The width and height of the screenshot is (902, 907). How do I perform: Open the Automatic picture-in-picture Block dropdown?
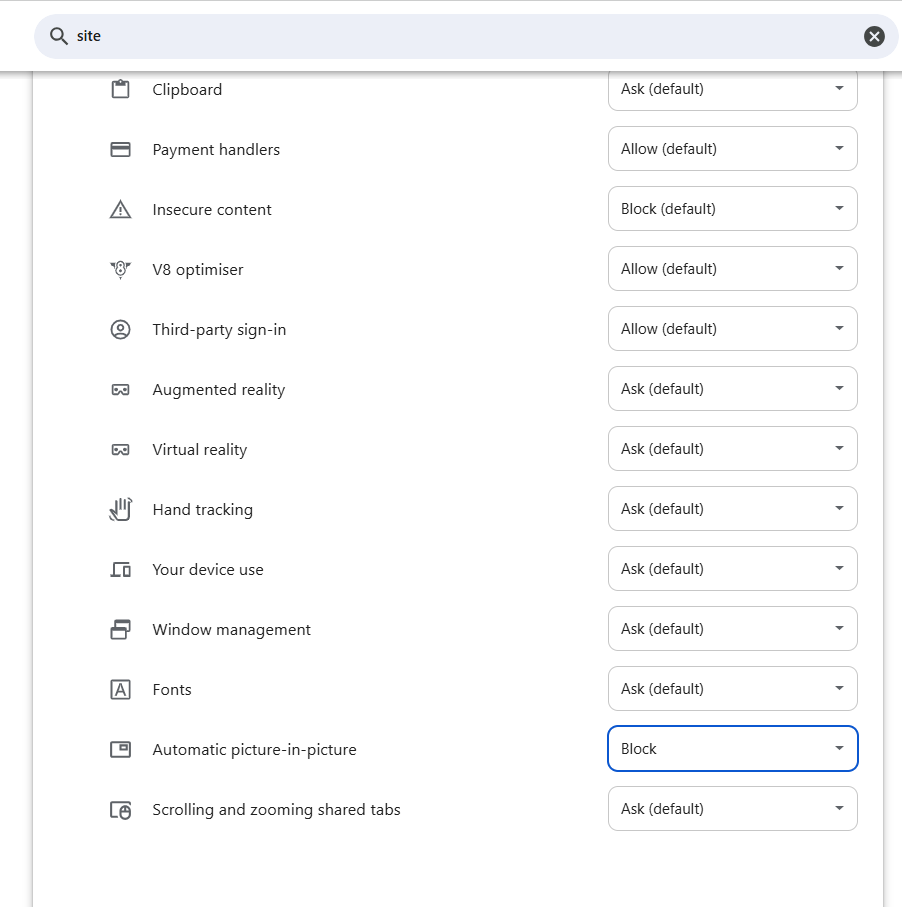(x=732, y=749)
